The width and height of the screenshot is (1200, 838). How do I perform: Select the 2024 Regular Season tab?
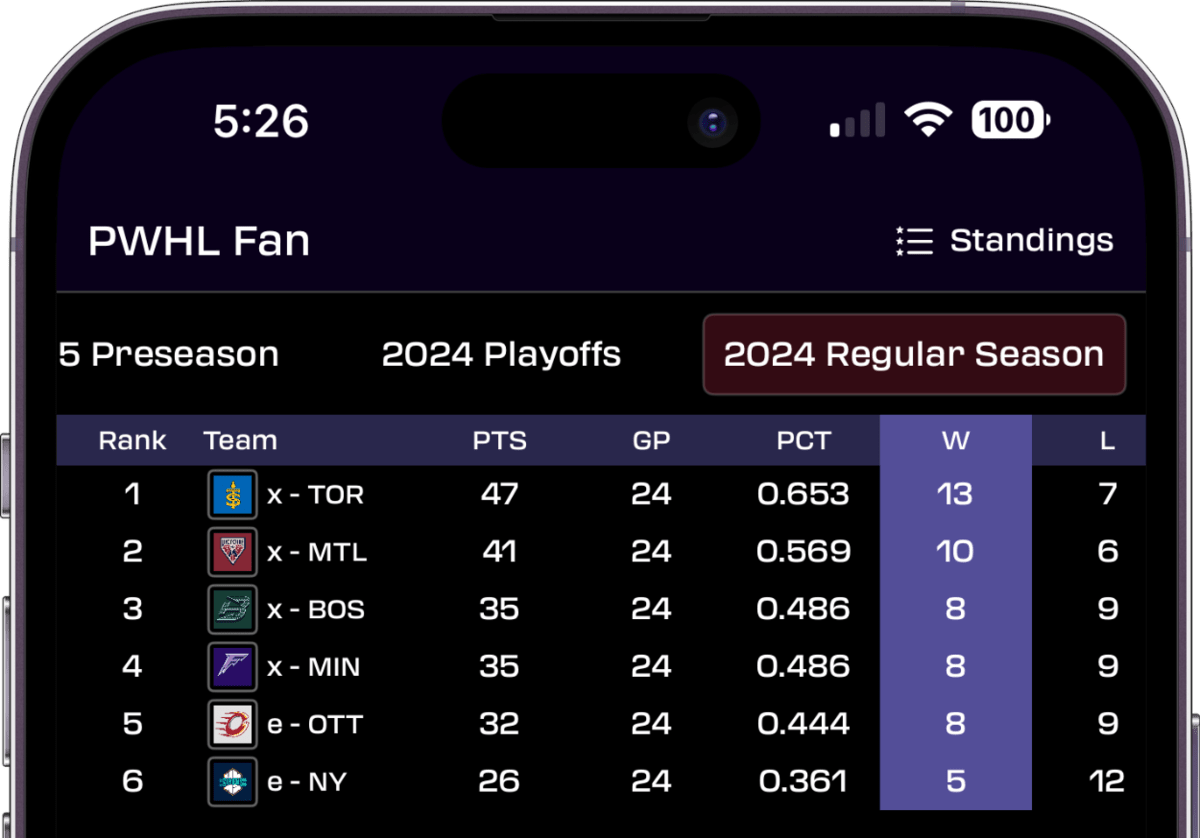[x=914, y=354]
